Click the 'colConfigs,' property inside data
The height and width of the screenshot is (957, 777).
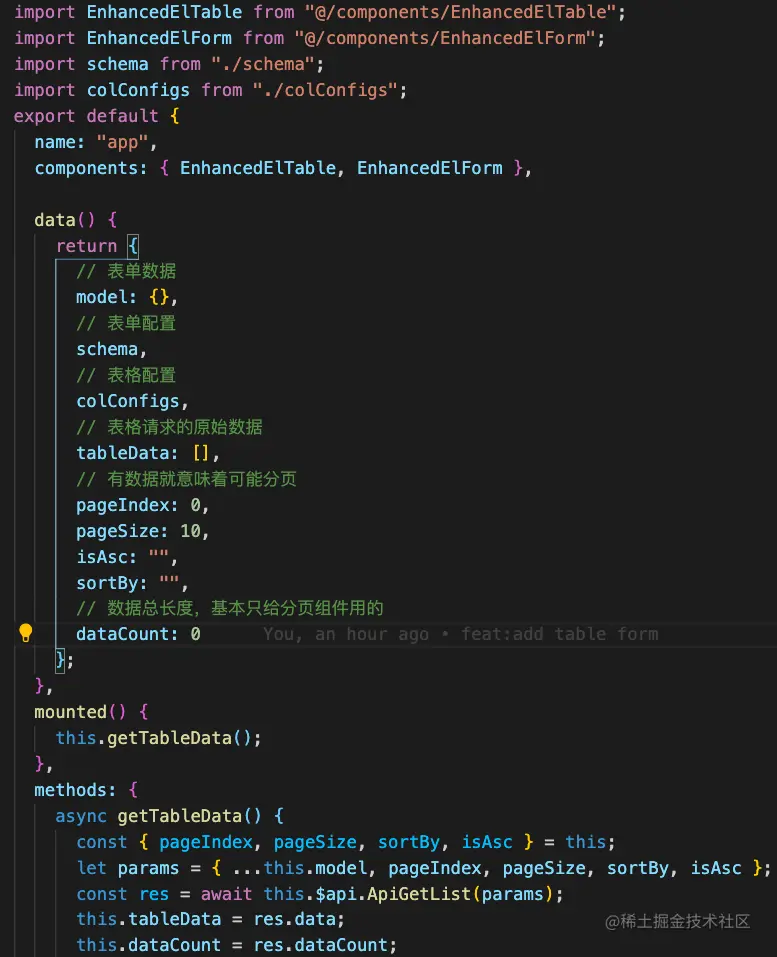pyautogui.click(x=132, y=402)
